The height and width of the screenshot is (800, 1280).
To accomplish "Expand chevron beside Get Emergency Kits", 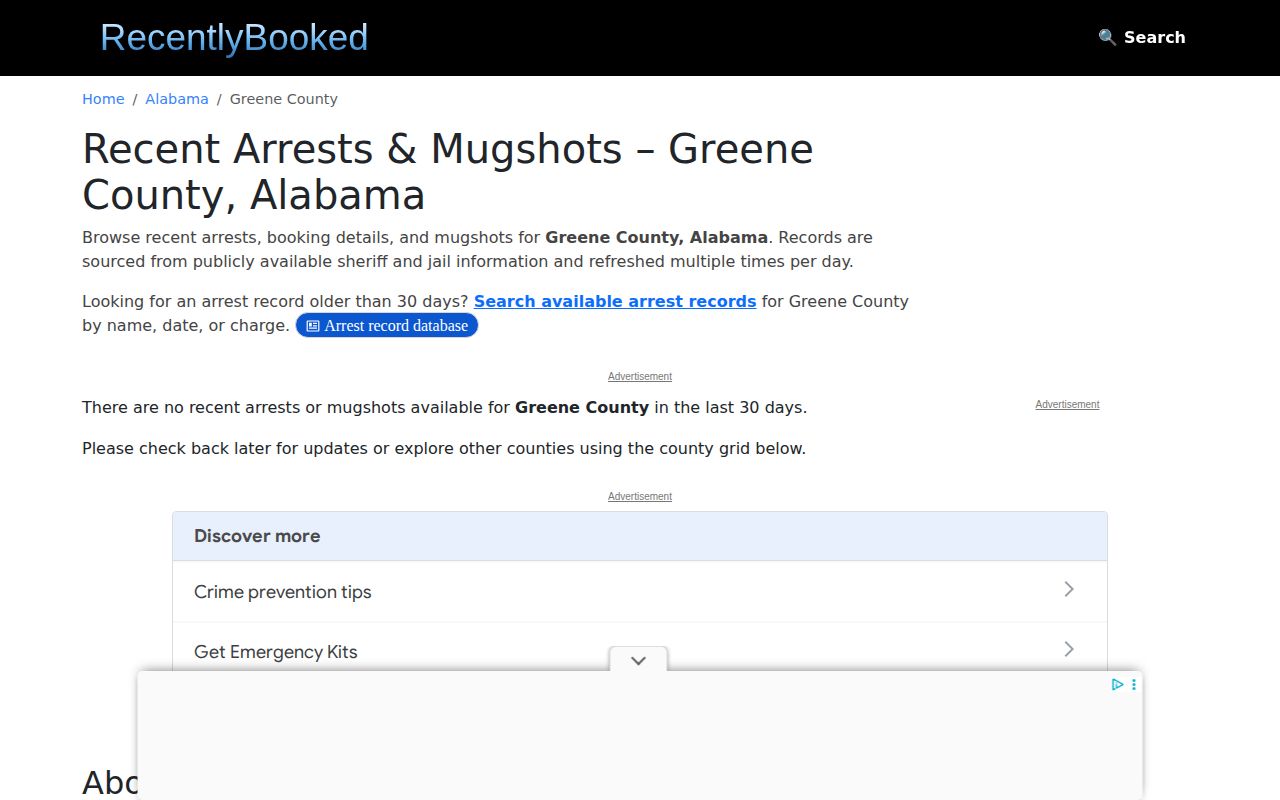I will click(x=1069, y=649).
